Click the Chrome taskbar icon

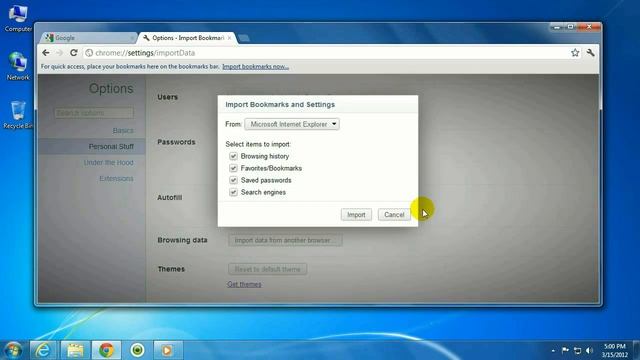click(106, 350)
